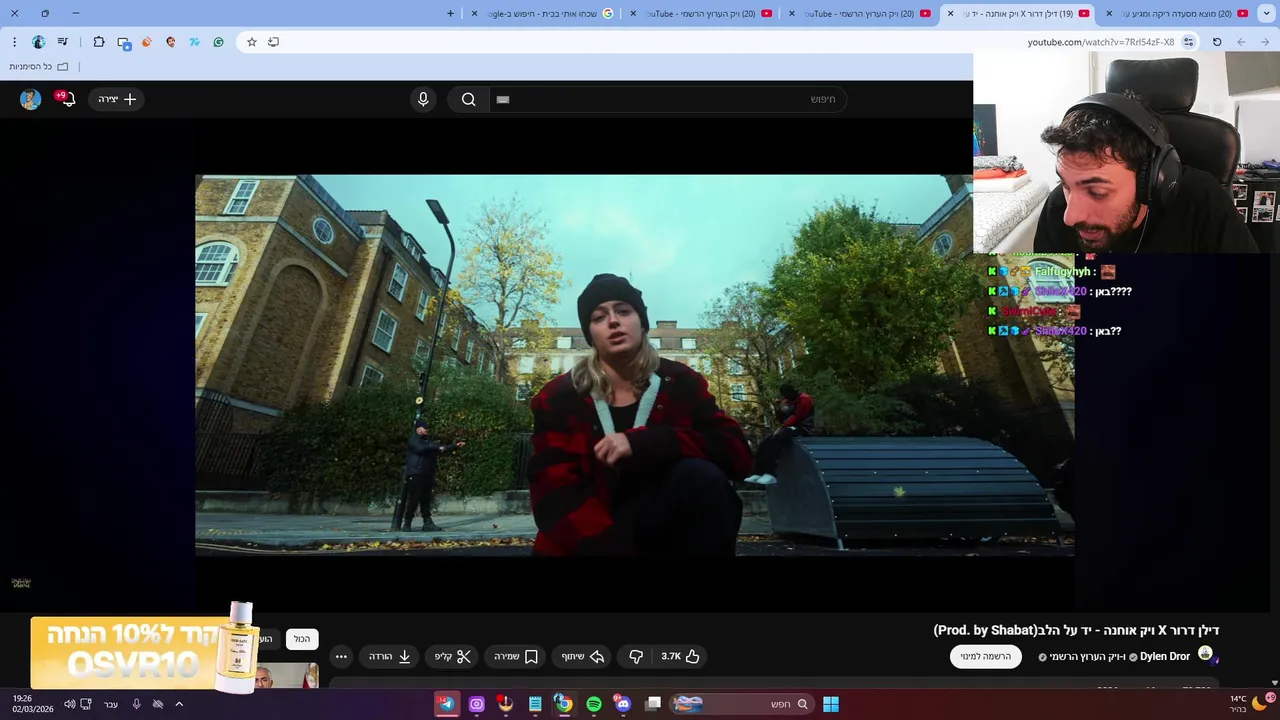Dislike the video with thumbs down

tap(636, 656)
